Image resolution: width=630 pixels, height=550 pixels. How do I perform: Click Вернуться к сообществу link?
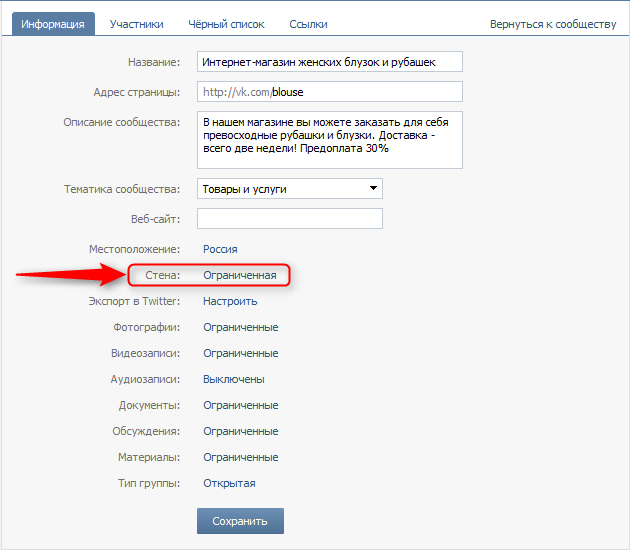click(553, 24)
